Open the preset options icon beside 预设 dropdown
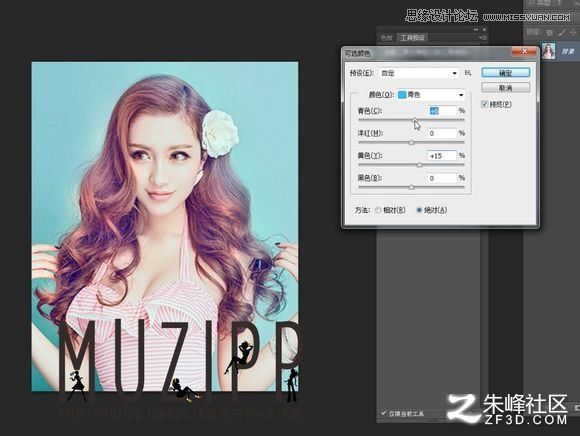The width and height of the screenshot is (580, 436). click(x=468, y=73)
